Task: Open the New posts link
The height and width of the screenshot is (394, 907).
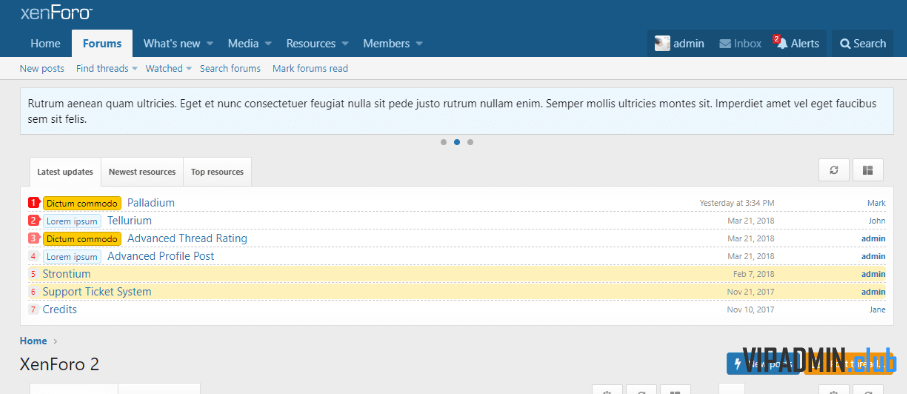Action: click(42, 68)
